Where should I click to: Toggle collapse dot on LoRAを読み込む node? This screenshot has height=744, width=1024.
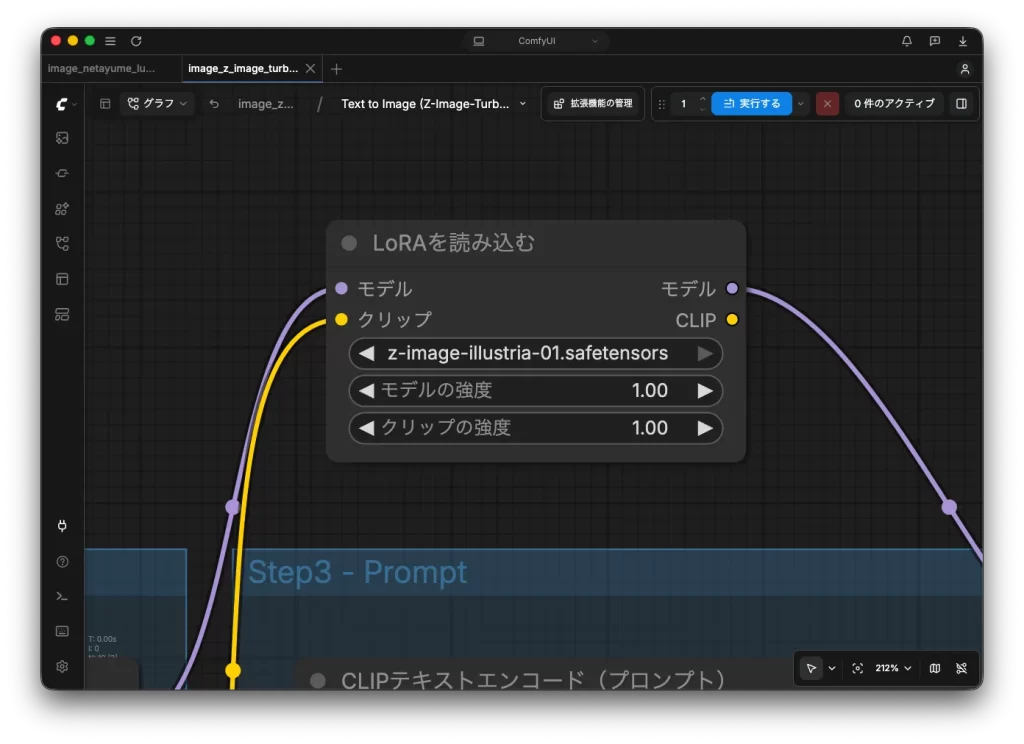[x=349, y=244]
